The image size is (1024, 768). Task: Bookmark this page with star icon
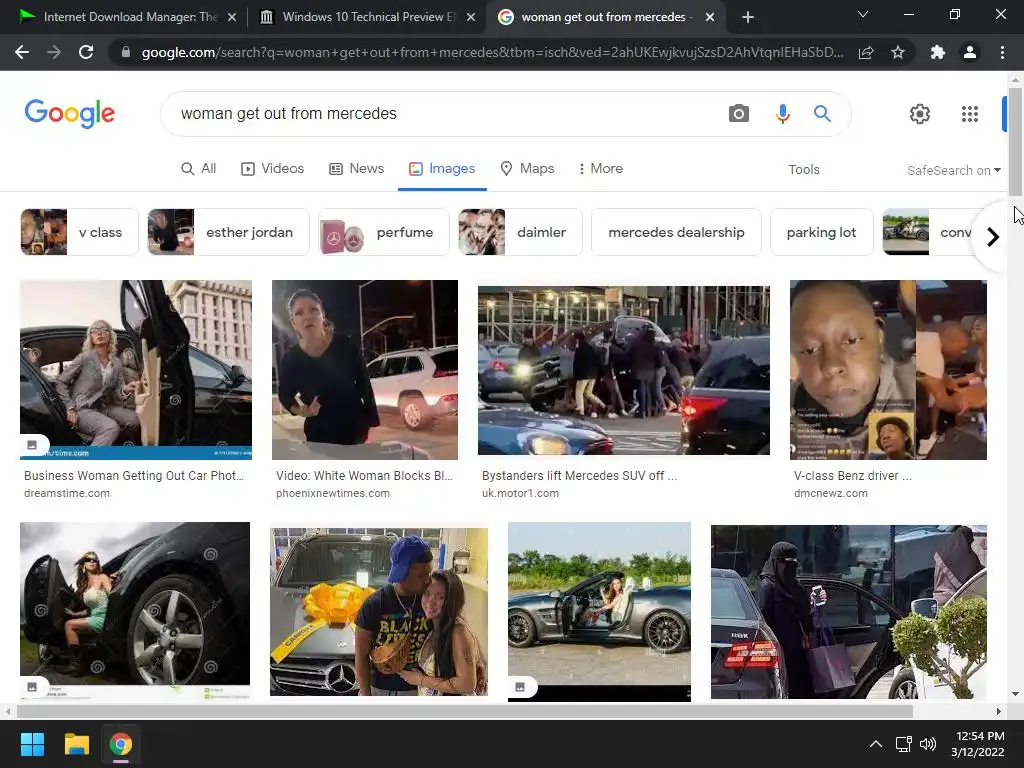(898, 52)
